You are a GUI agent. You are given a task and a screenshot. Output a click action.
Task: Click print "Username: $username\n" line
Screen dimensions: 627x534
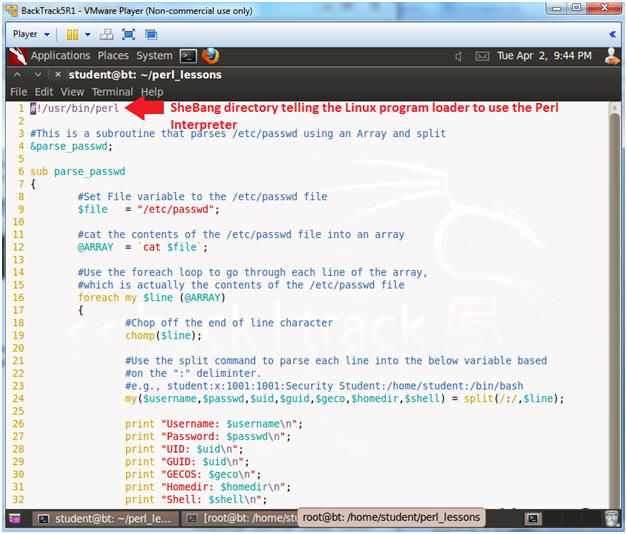(214, 424)
